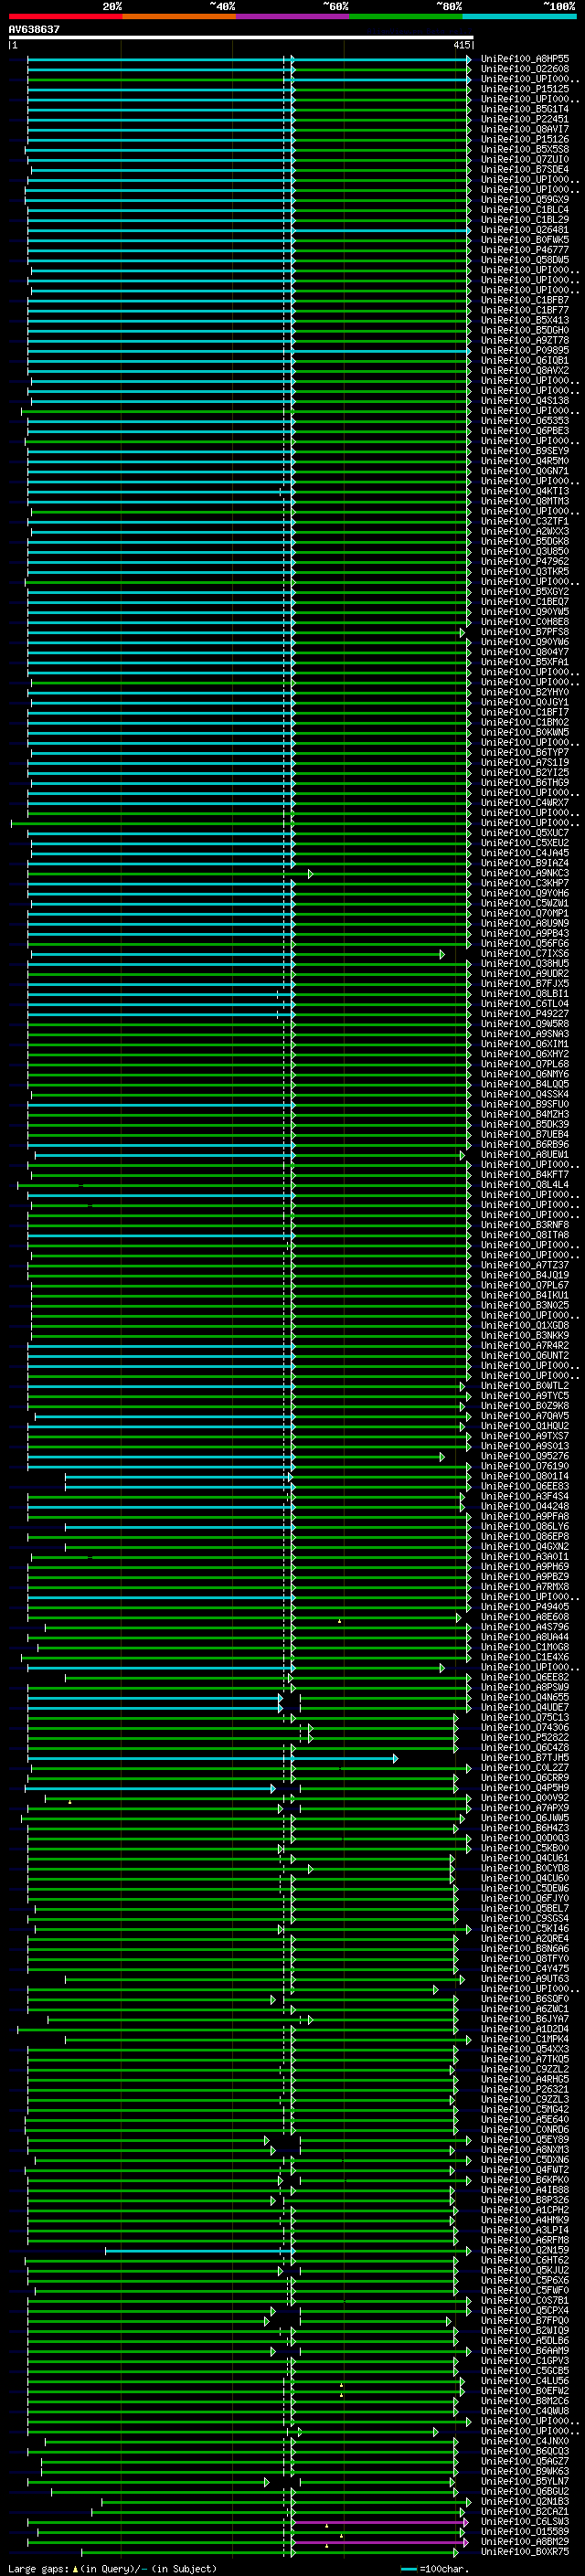
Task: Open the hit UniRef100_O44248
Action: [x=525, y=1506]
